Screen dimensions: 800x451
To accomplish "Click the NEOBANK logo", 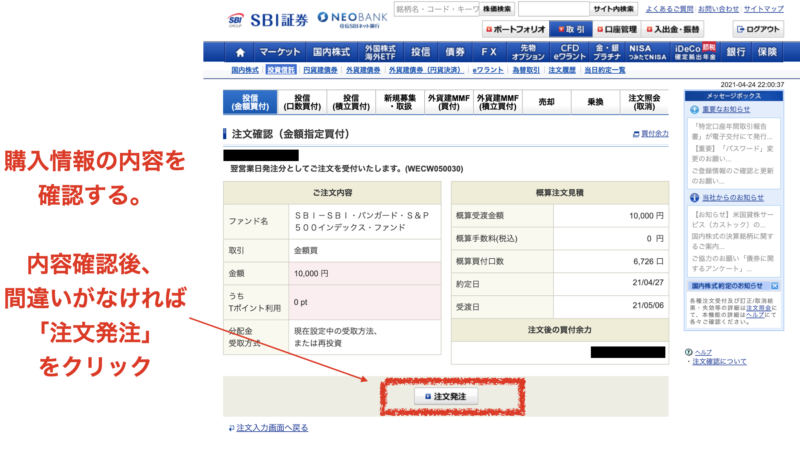I will (353, 19).
